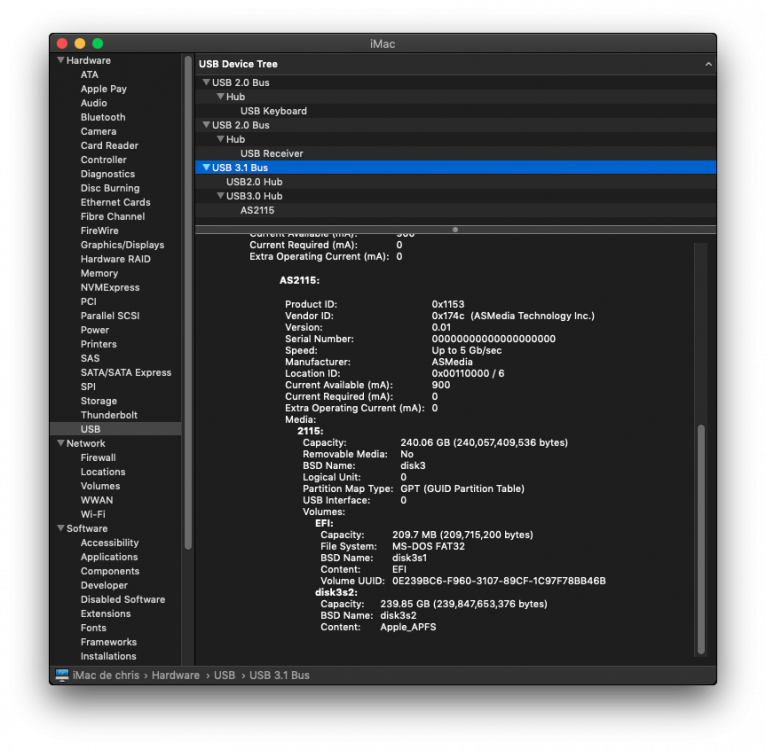Image resolution: width=766 pixels, height=750 pixels.
Task: Select Installations in sidebar
Action: point(108,656)
